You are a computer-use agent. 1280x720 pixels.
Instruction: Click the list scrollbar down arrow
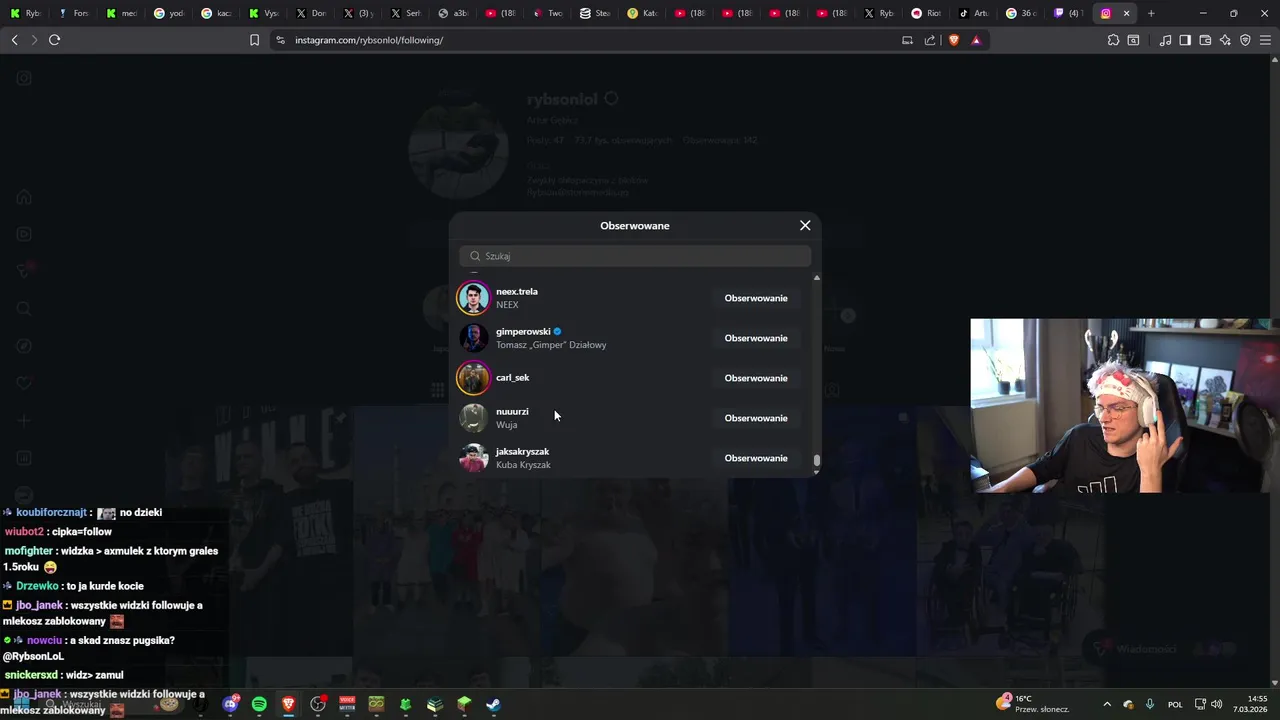[x=817, y=472]
